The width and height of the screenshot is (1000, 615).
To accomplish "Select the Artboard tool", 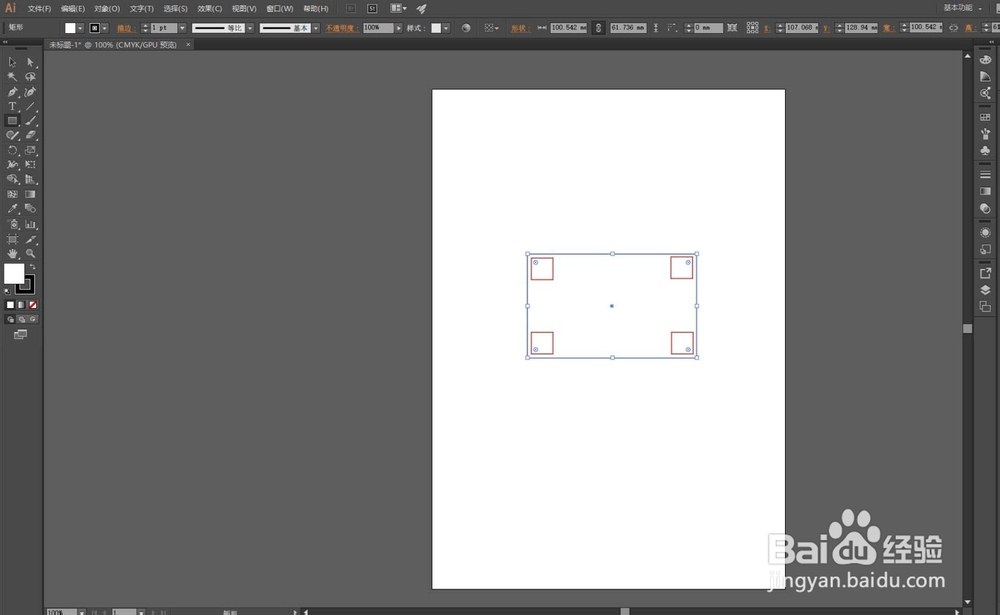I will pyautogui.click(x=12, y=239).
